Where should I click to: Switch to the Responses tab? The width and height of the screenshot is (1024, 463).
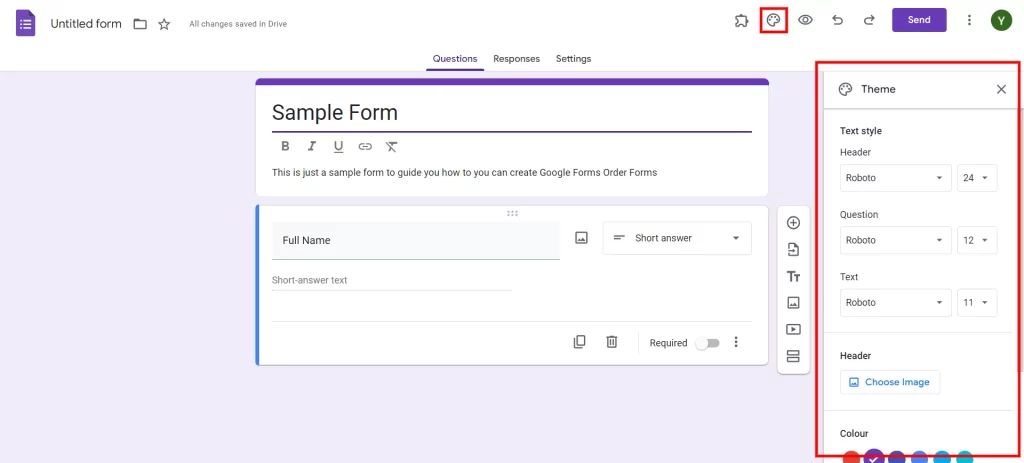(517, 59)
